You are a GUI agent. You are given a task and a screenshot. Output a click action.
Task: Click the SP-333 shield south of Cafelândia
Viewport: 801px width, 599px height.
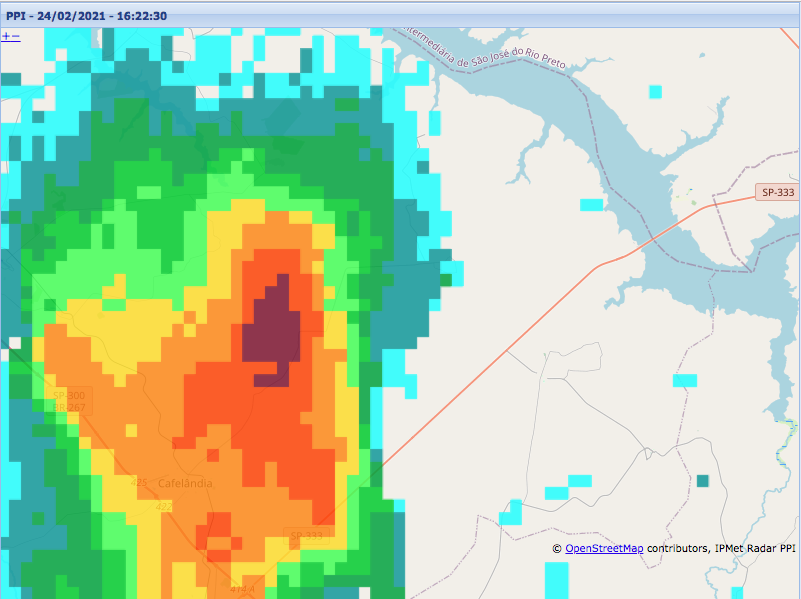point(309,536)
